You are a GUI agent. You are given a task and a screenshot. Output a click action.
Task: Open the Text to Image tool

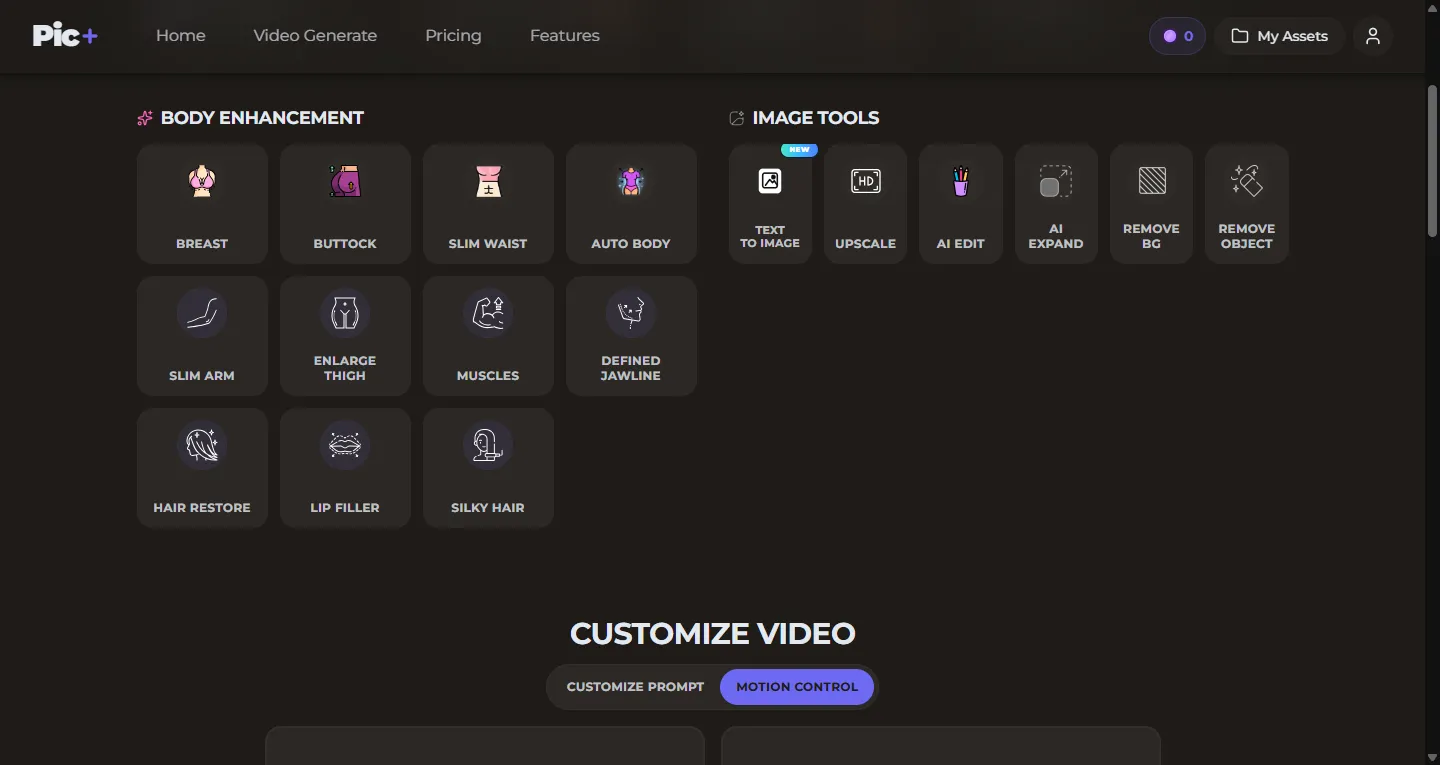[770, 204]
